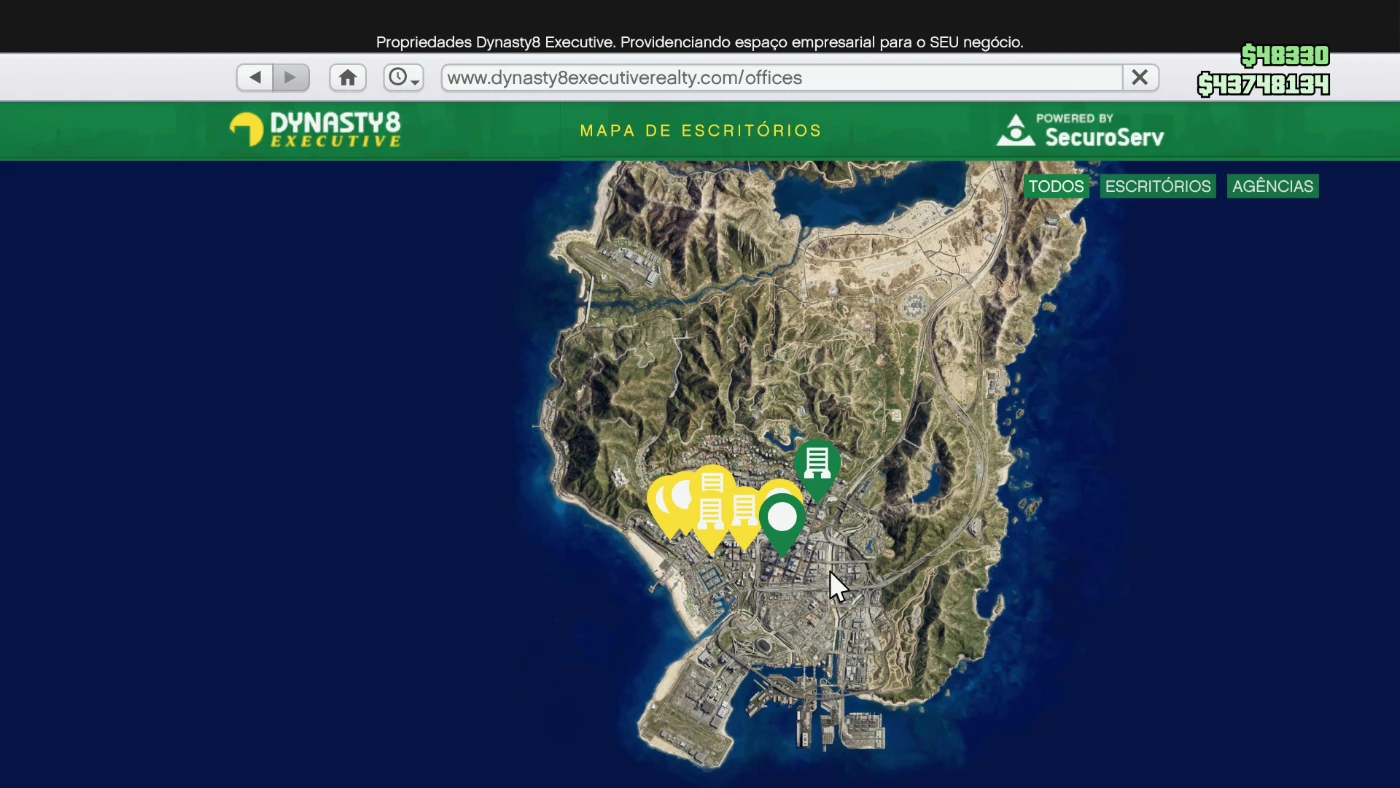The image size is (1400, 788).
Task: Open the browser history clock dropdown
Action: point(404,78)
